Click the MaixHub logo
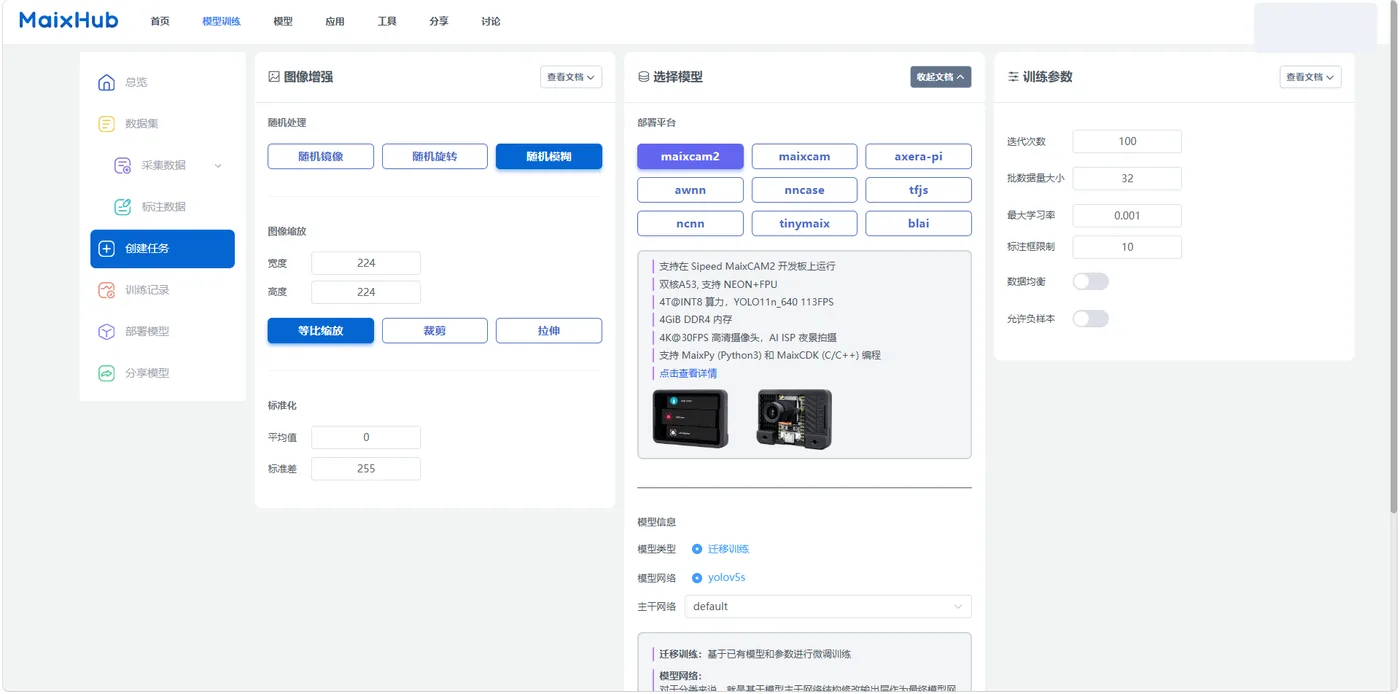Viewport: 1400px width, 694px height. (69, 20)
